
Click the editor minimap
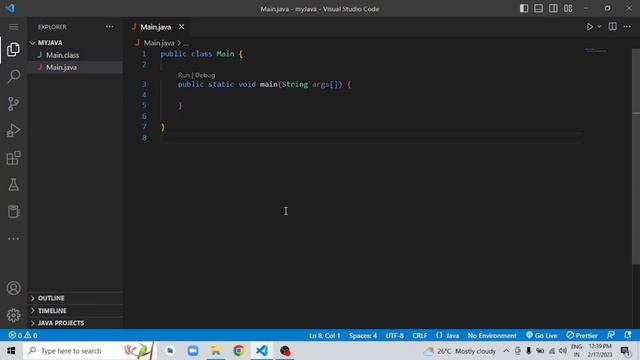click(x=596, y=51)
